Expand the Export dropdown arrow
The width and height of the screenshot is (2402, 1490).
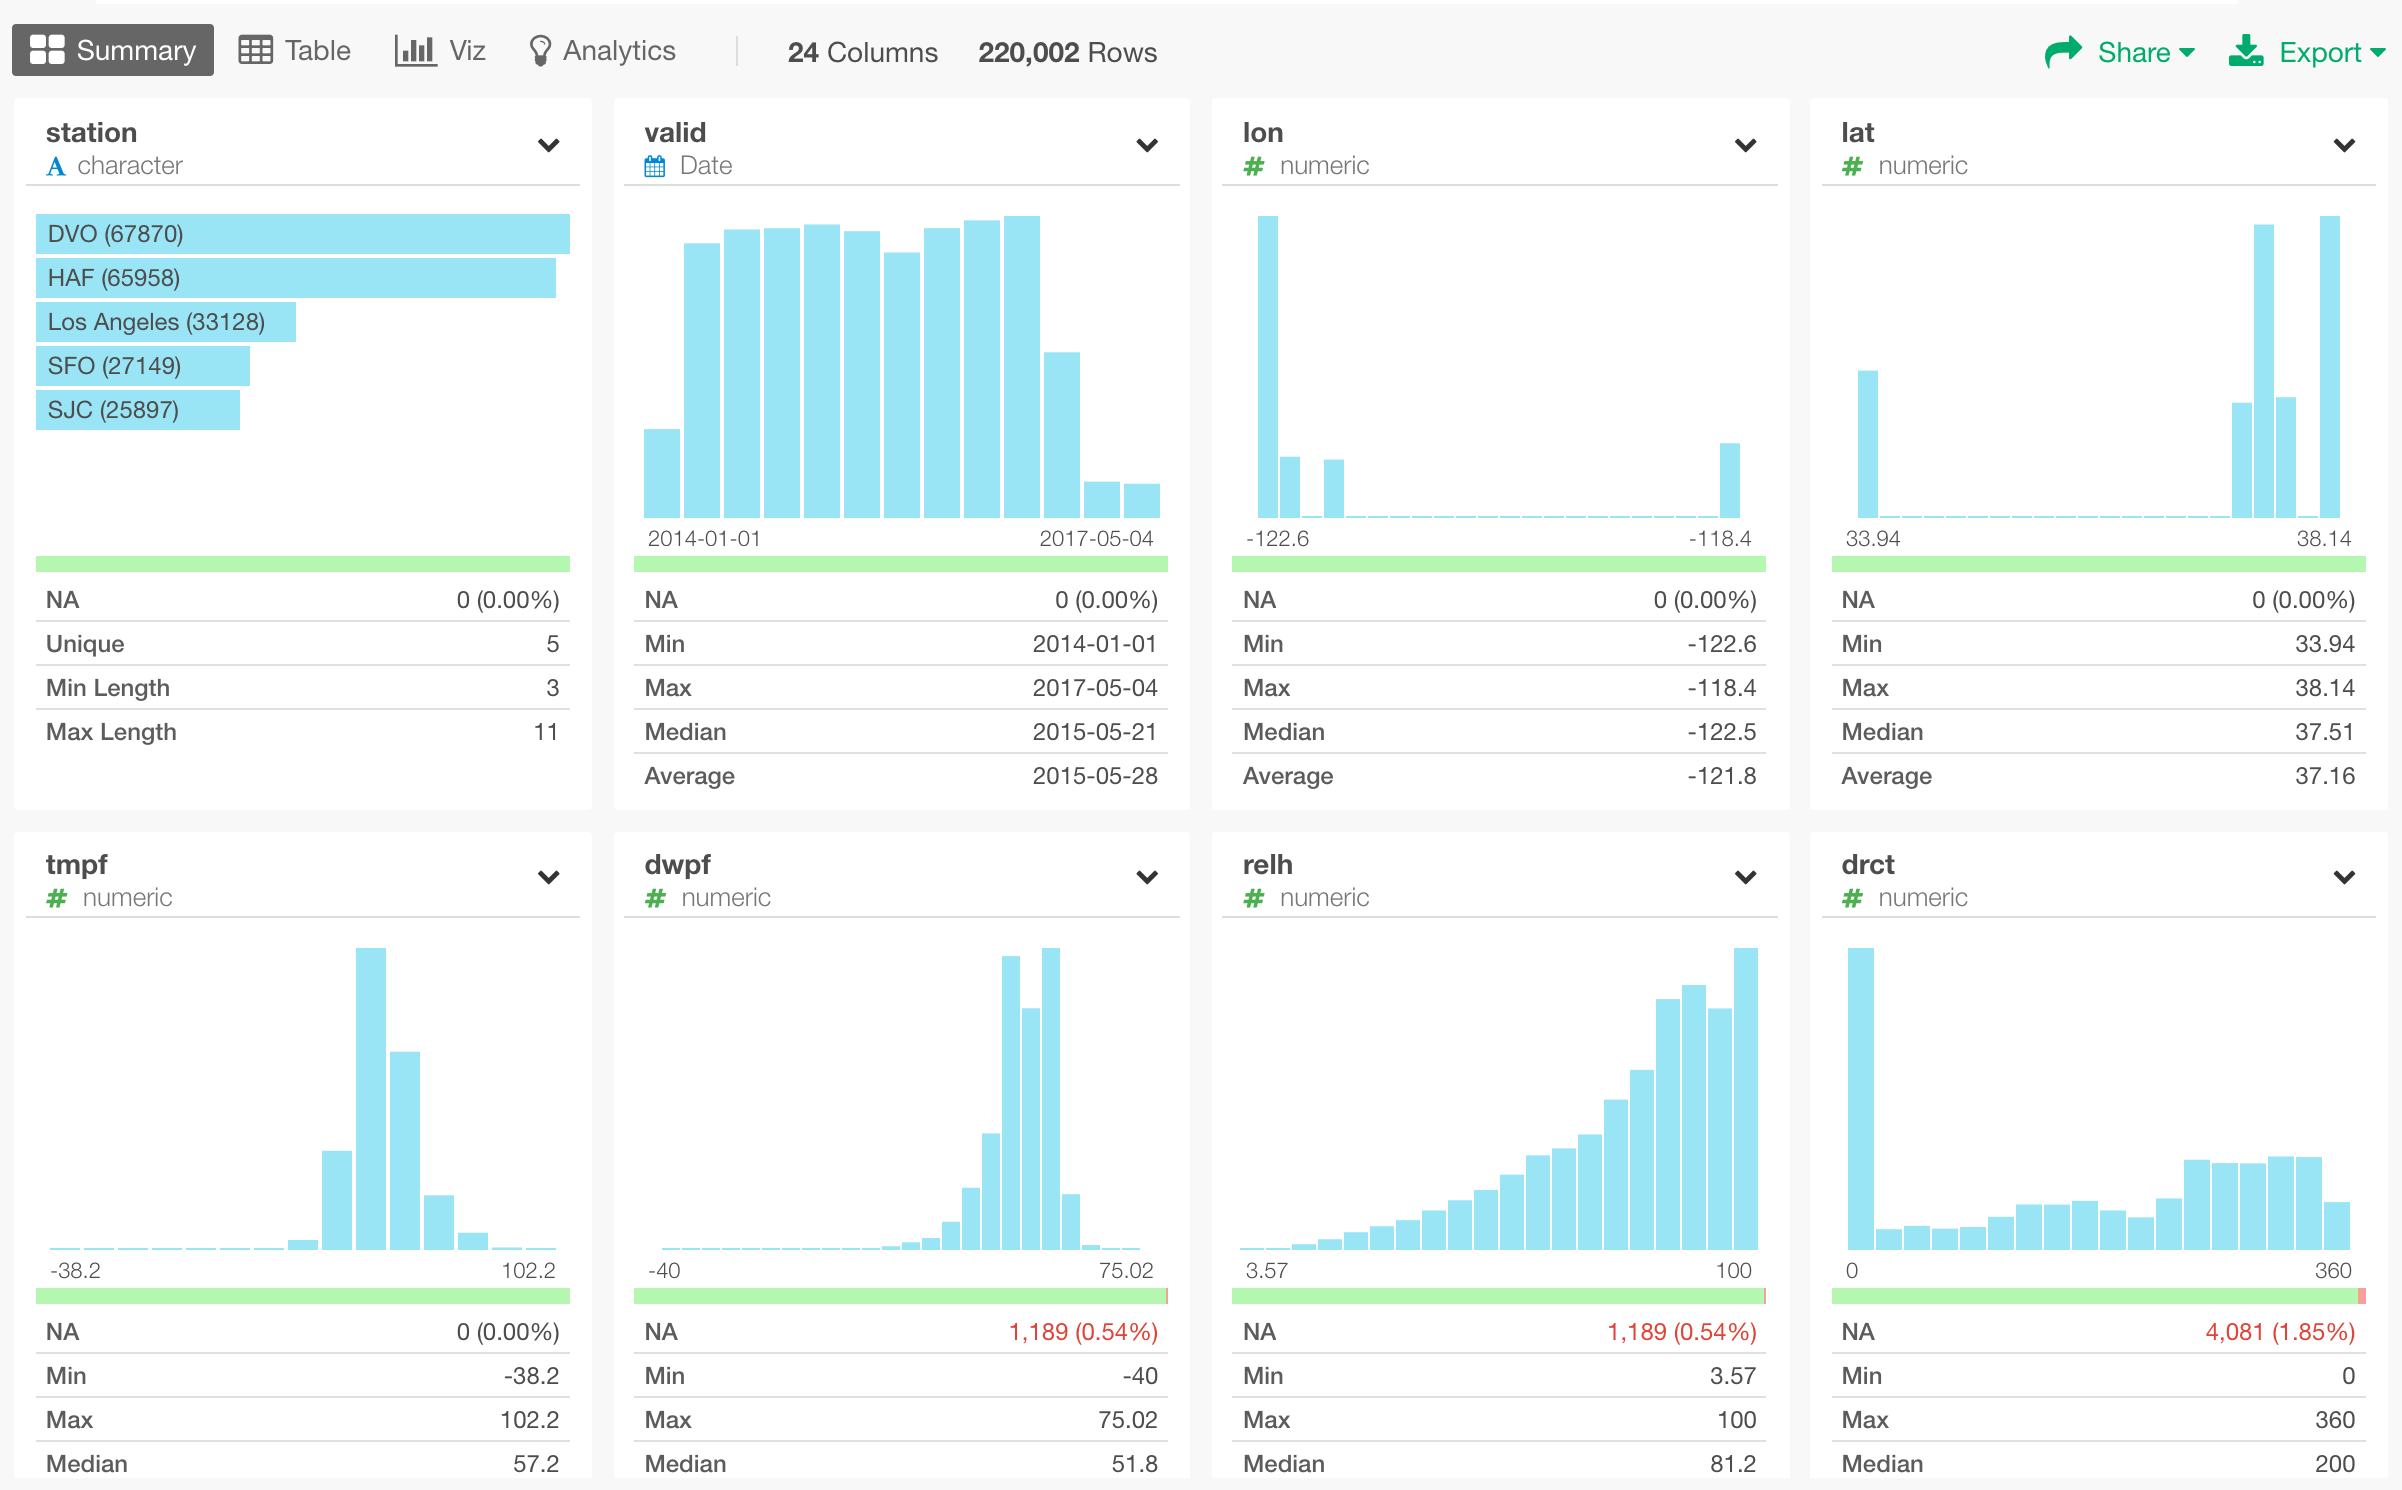tap(2384, 53)
